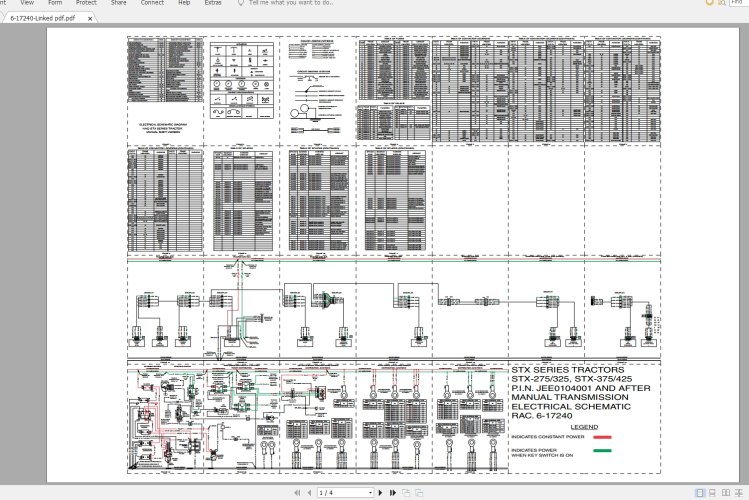Switch to single page view mode
The height and width of the screenshot is (500, 749).
700,493
